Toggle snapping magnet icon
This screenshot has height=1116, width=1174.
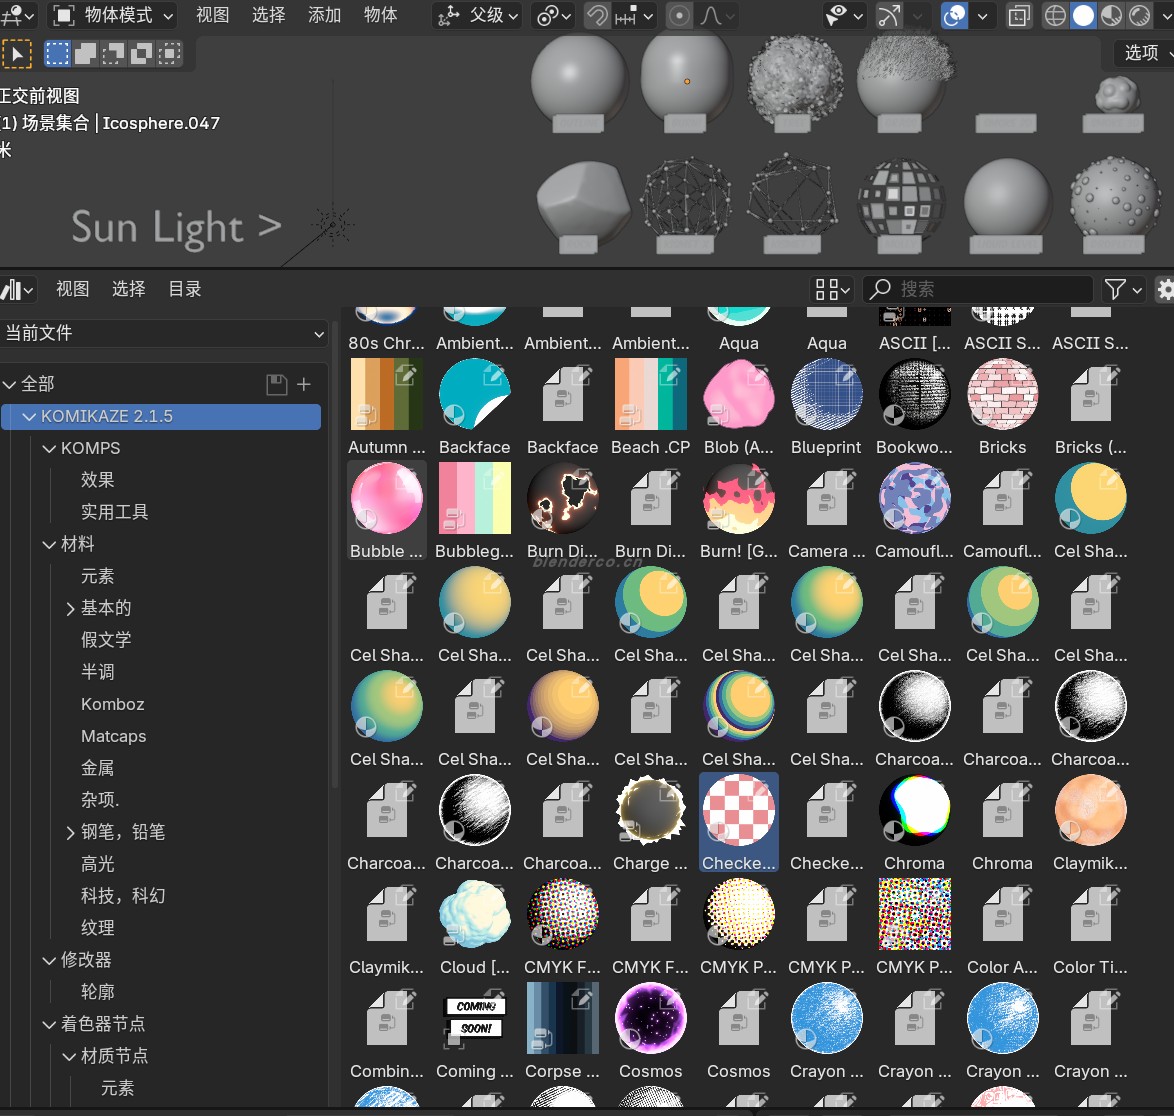tap(597, 15)
